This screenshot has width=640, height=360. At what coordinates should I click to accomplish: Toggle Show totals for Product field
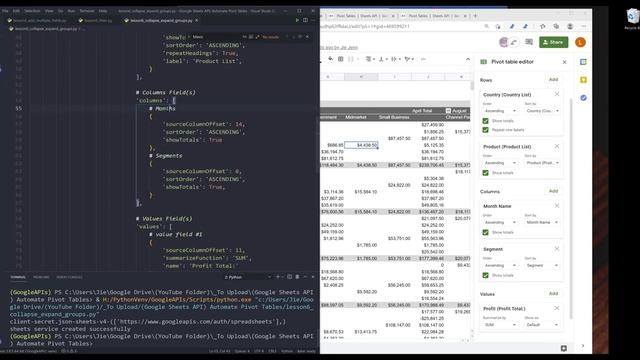[485, 173]
